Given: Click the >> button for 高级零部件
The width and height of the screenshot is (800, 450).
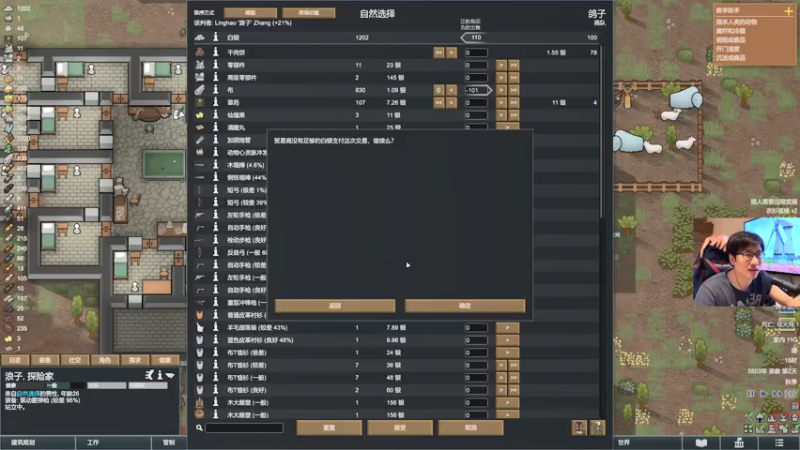Looking at the screenshot, I should [514, 78].
